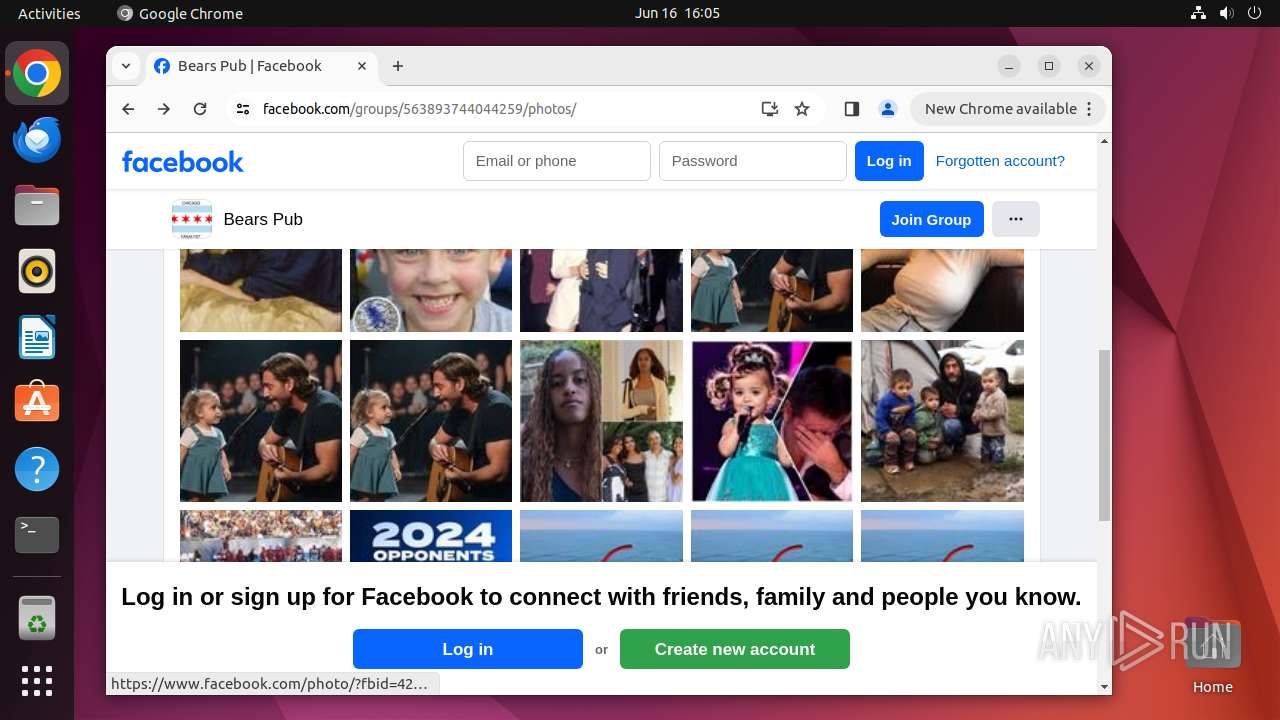This screenshot has height=720, width=1280.
Task: Show Applications grid at dock bottom
Action: (x=37, y=681)
